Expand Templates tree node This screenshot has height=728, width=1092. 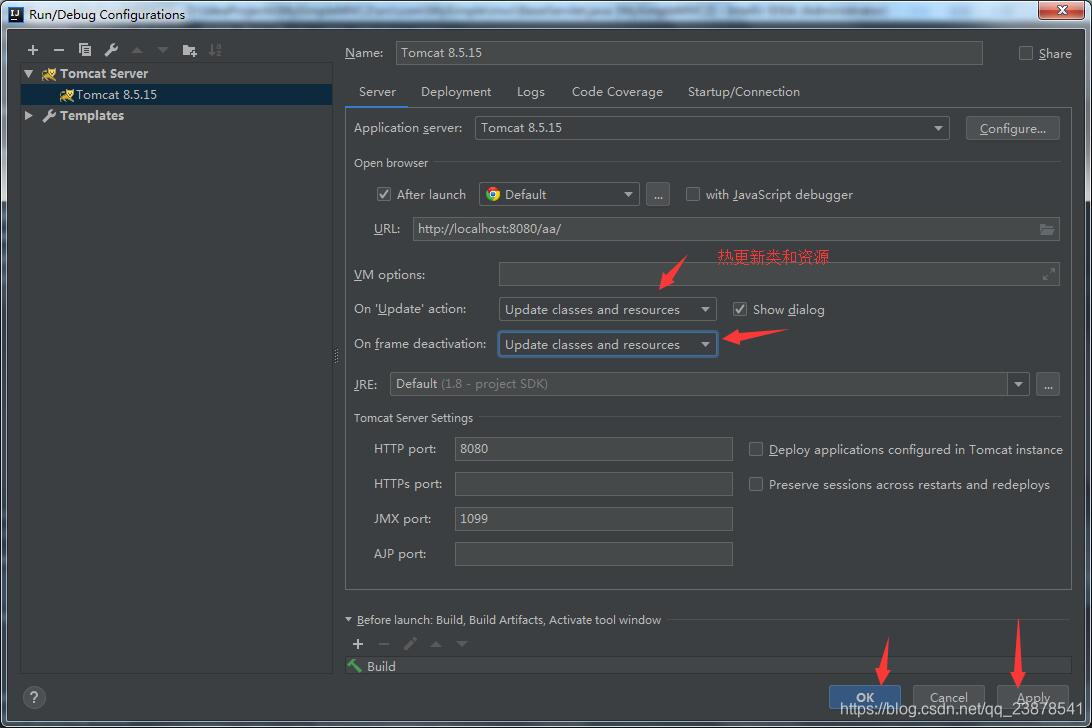(x=29, y=115)
